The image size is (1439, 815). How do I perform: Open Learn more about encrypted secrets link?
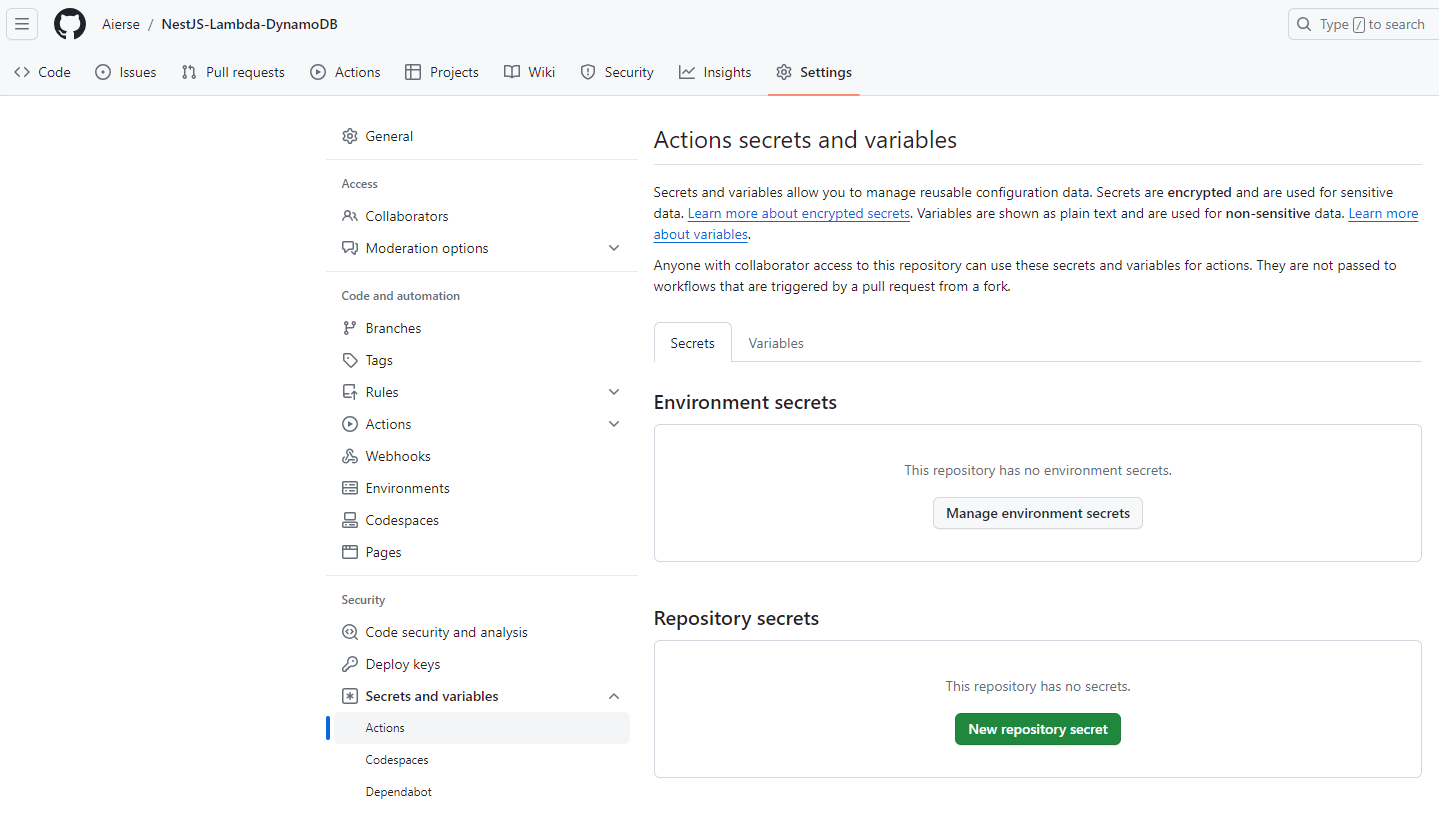pyautogui.click(x=799, y=213)
